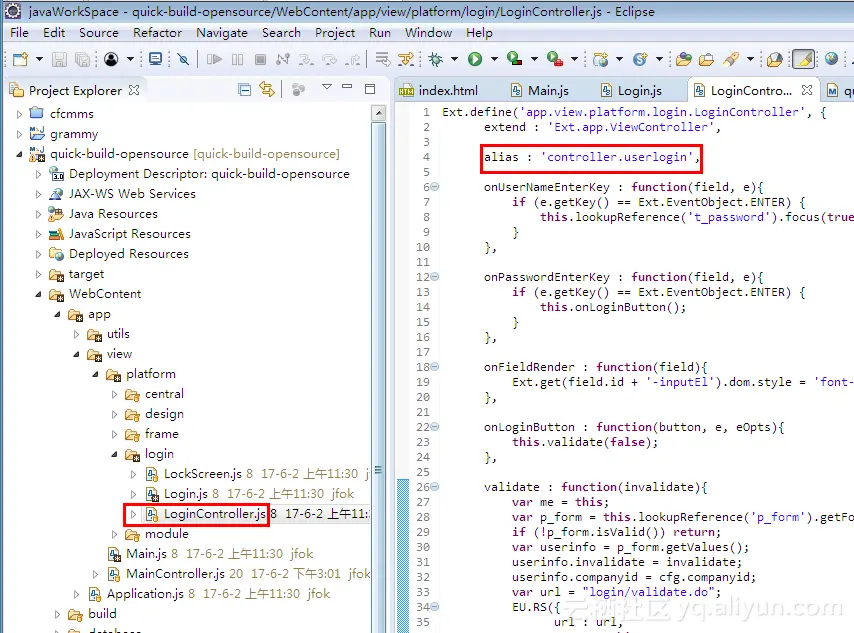The width and height of the screenshot is (854, 633).
Task: Select Application.js in the tree
Action: tap(145, 594)
